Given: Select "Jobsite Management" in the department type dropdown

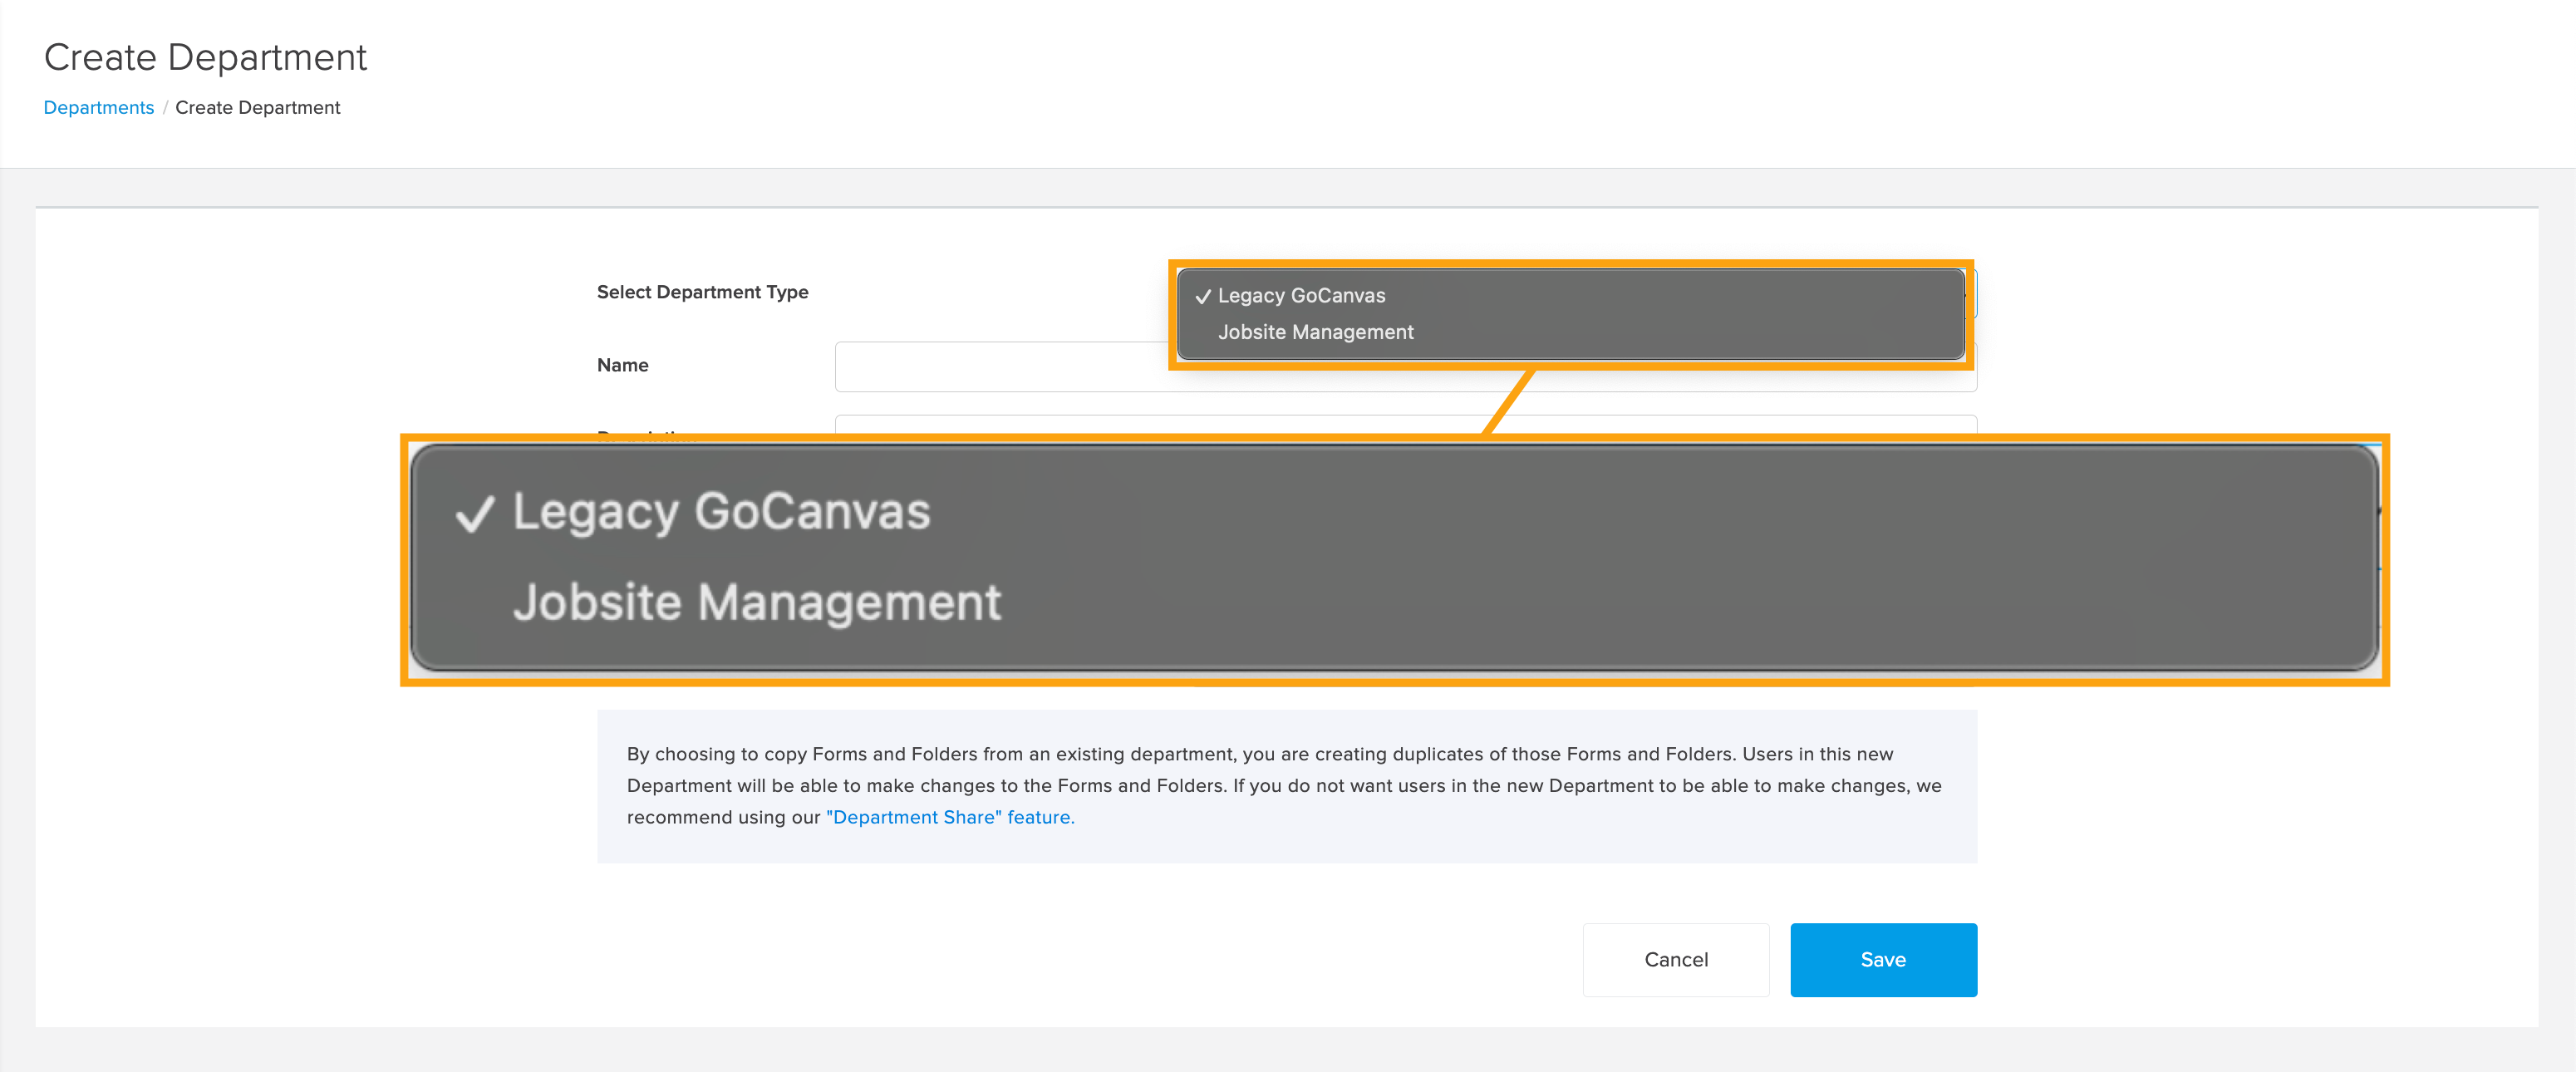Looking at the screenshot, I should tap(1316, 332).
